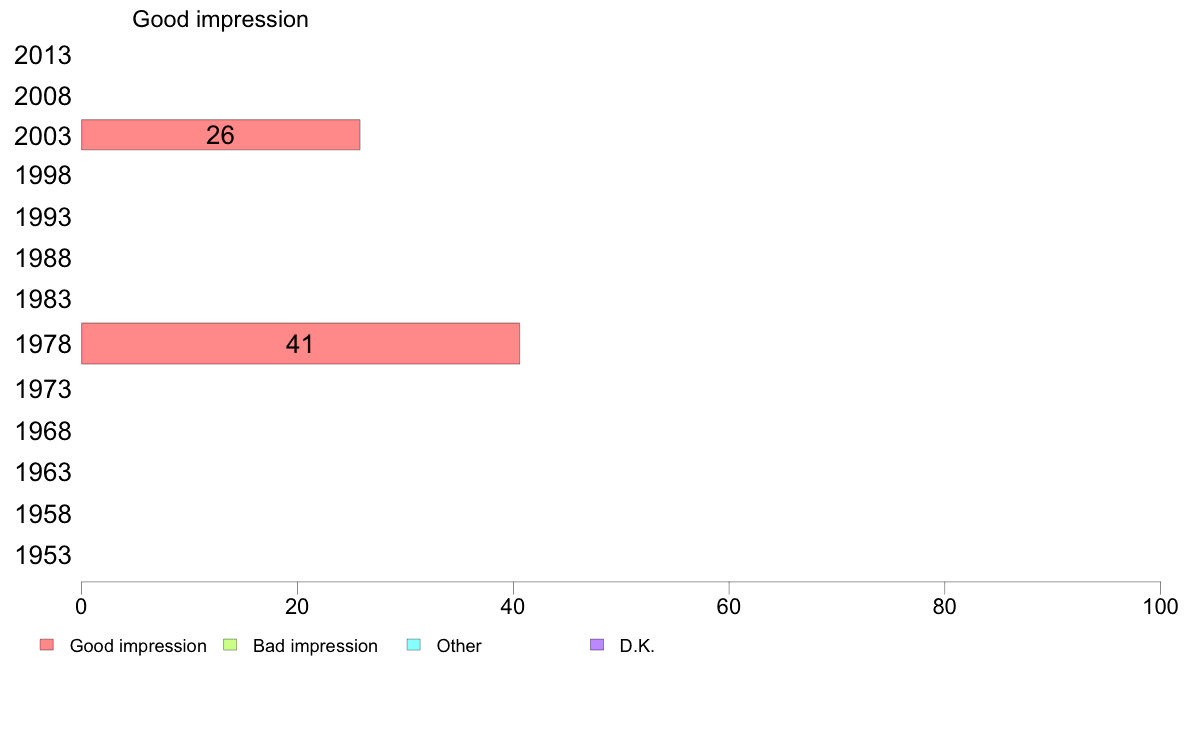Click the Good impression chart title
The height and width of the screenshot is (736, 1188).
(x=220, y=19)
